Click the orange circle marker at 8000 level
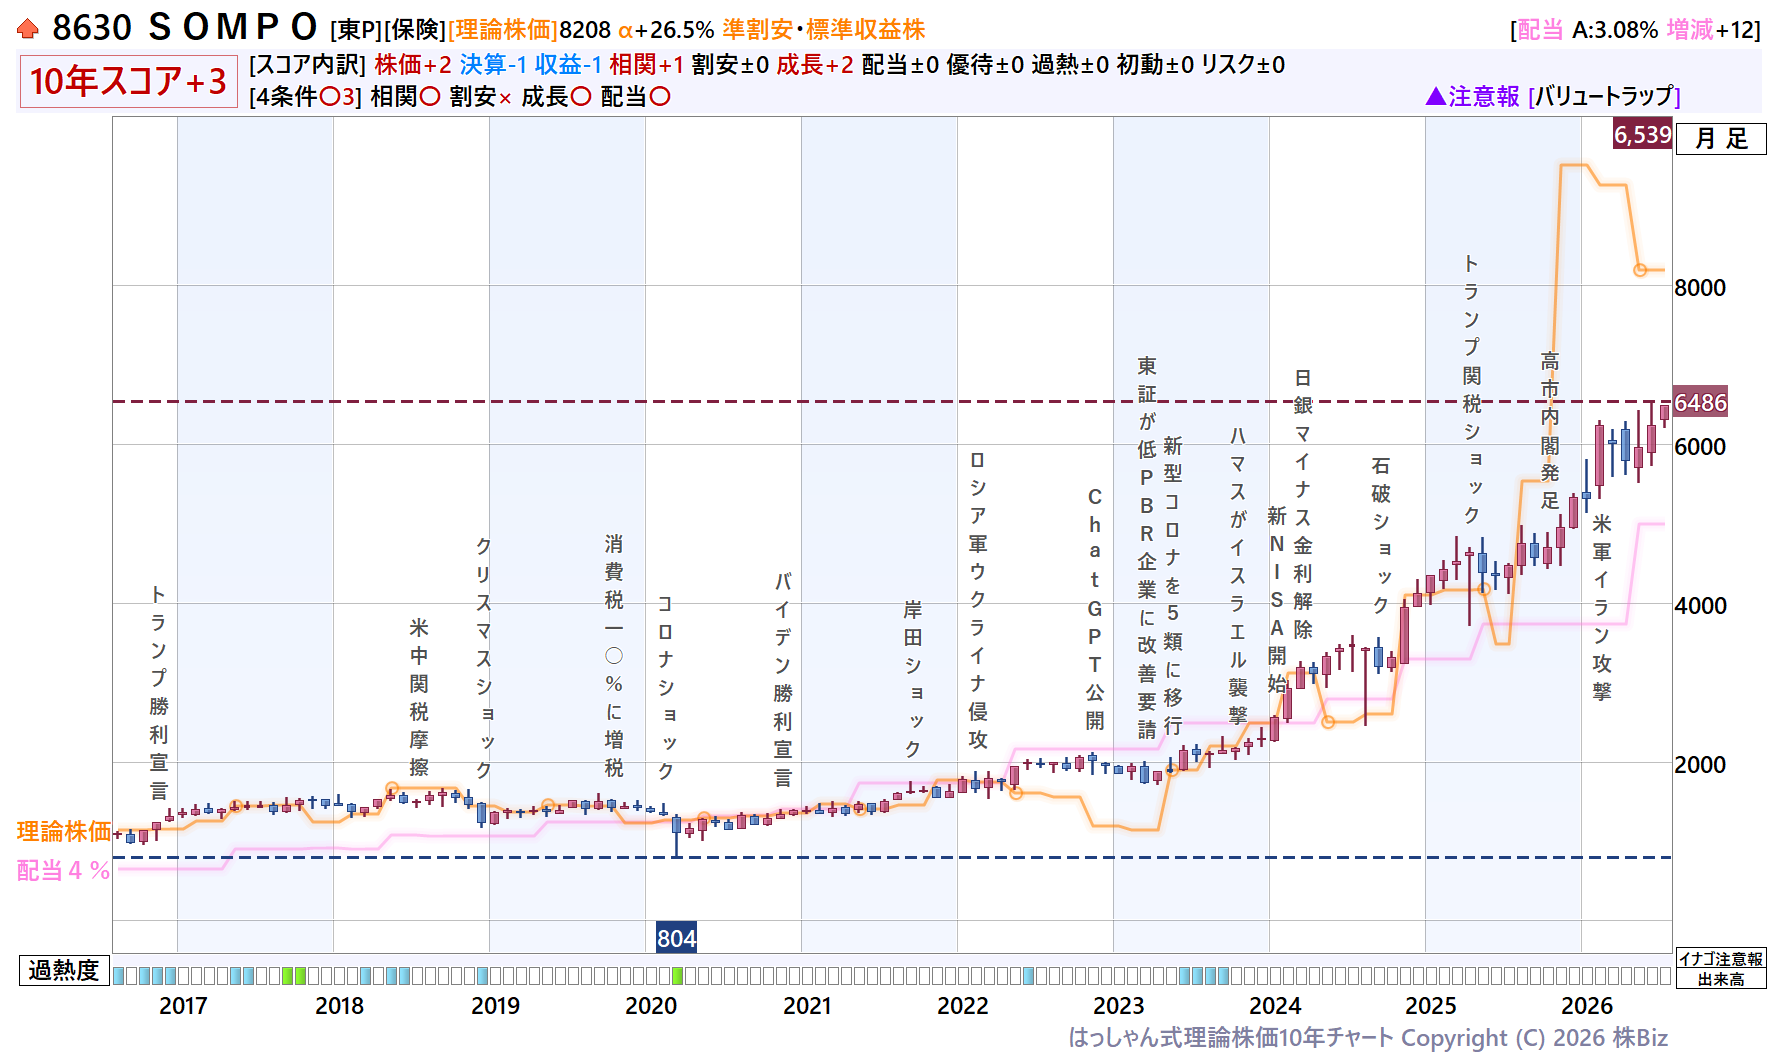1780x1054 pixels. click(x=1640, y=270)
